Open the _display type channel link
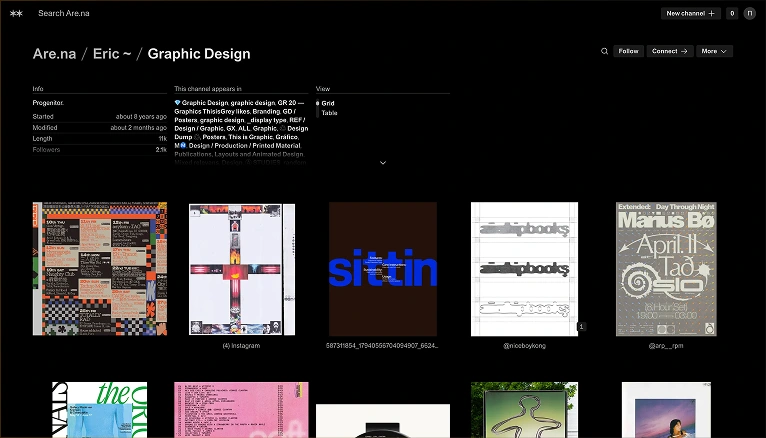Viewport: 766px width, 438px height. pyautogui.click(x=267, y=120)
